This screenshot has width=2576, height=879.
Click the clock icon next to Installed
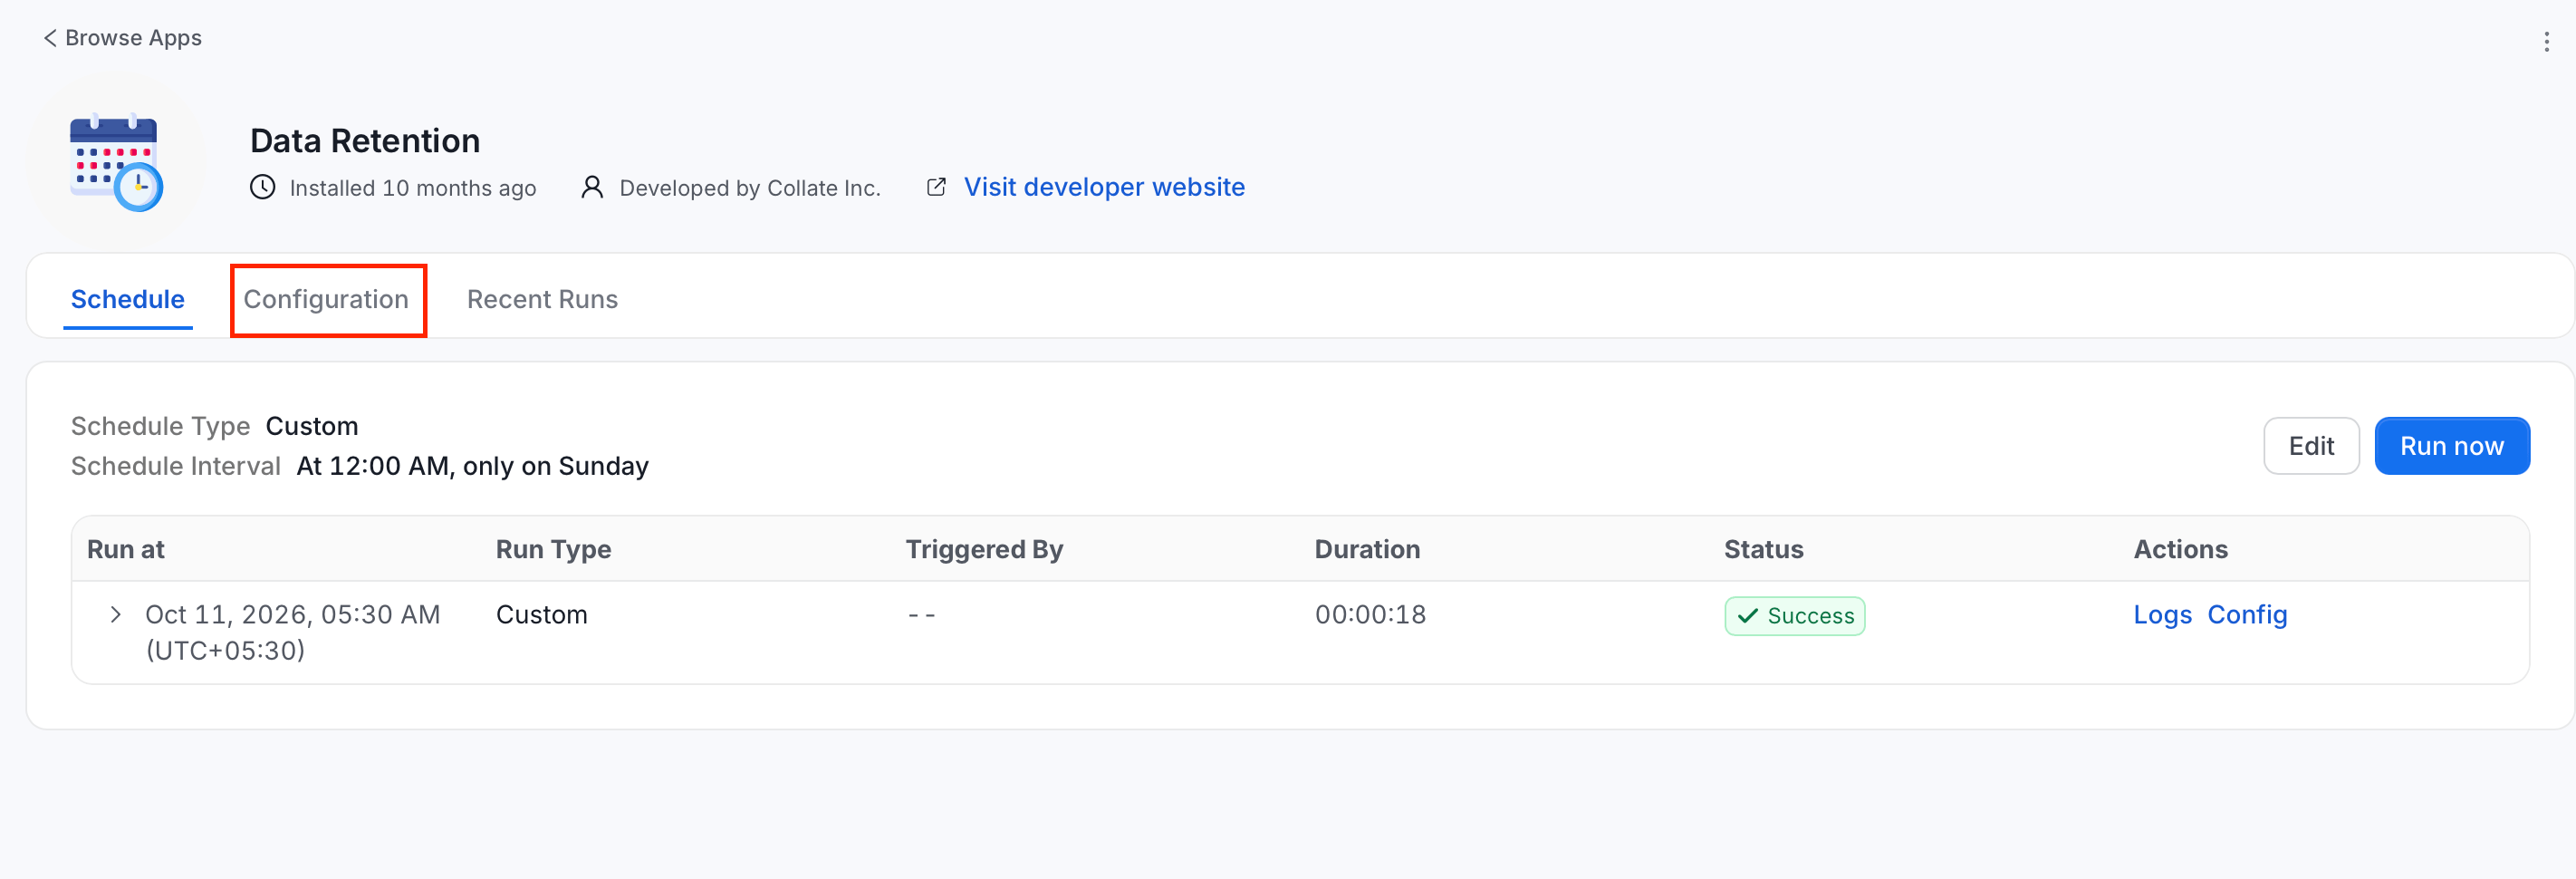pyautogui.click(x=262, y=187)
